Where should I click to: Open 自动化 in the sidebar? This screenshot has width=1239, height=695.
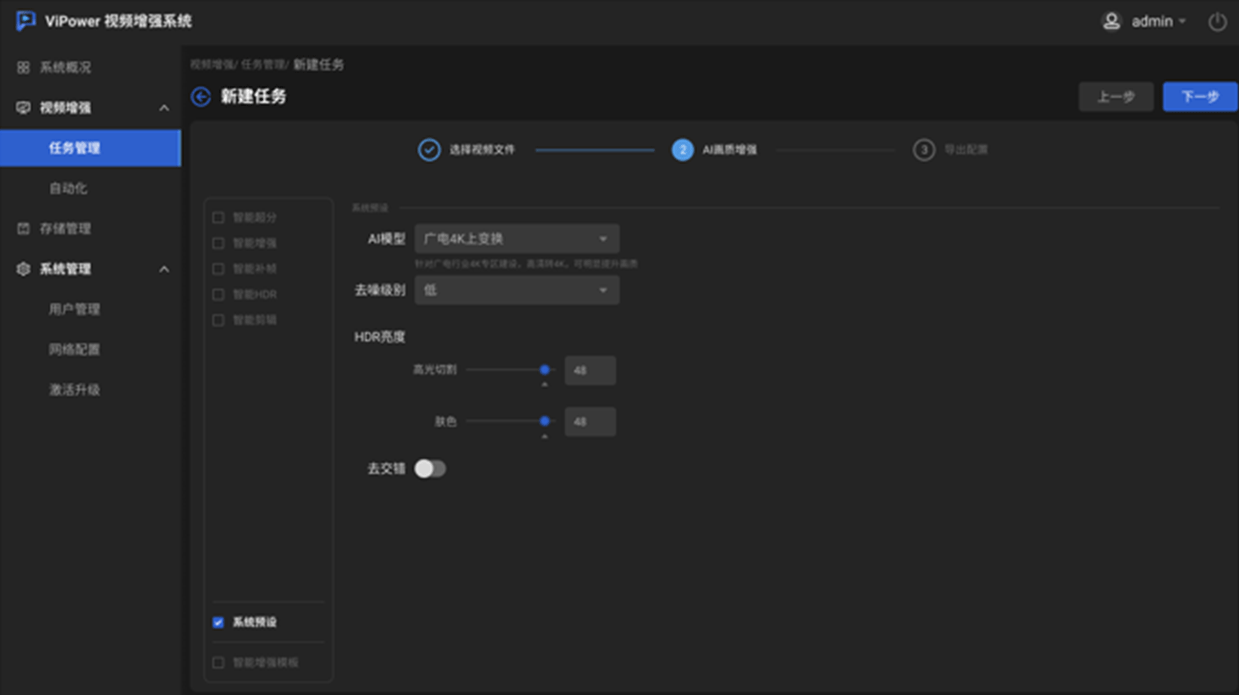coord(68,188)
